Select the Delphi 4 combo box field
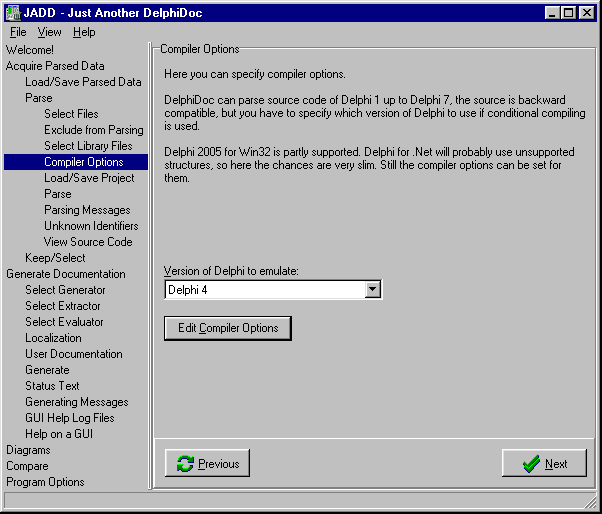The height and width of the screenshot is (514, 602). pos(264,290)
